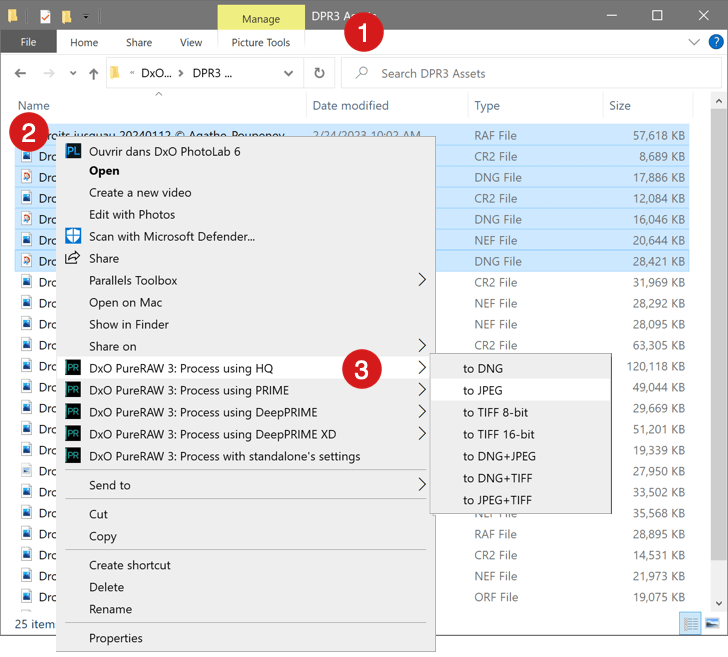
Task: Switch to Details view layout icon
Action: click(690, 623)
